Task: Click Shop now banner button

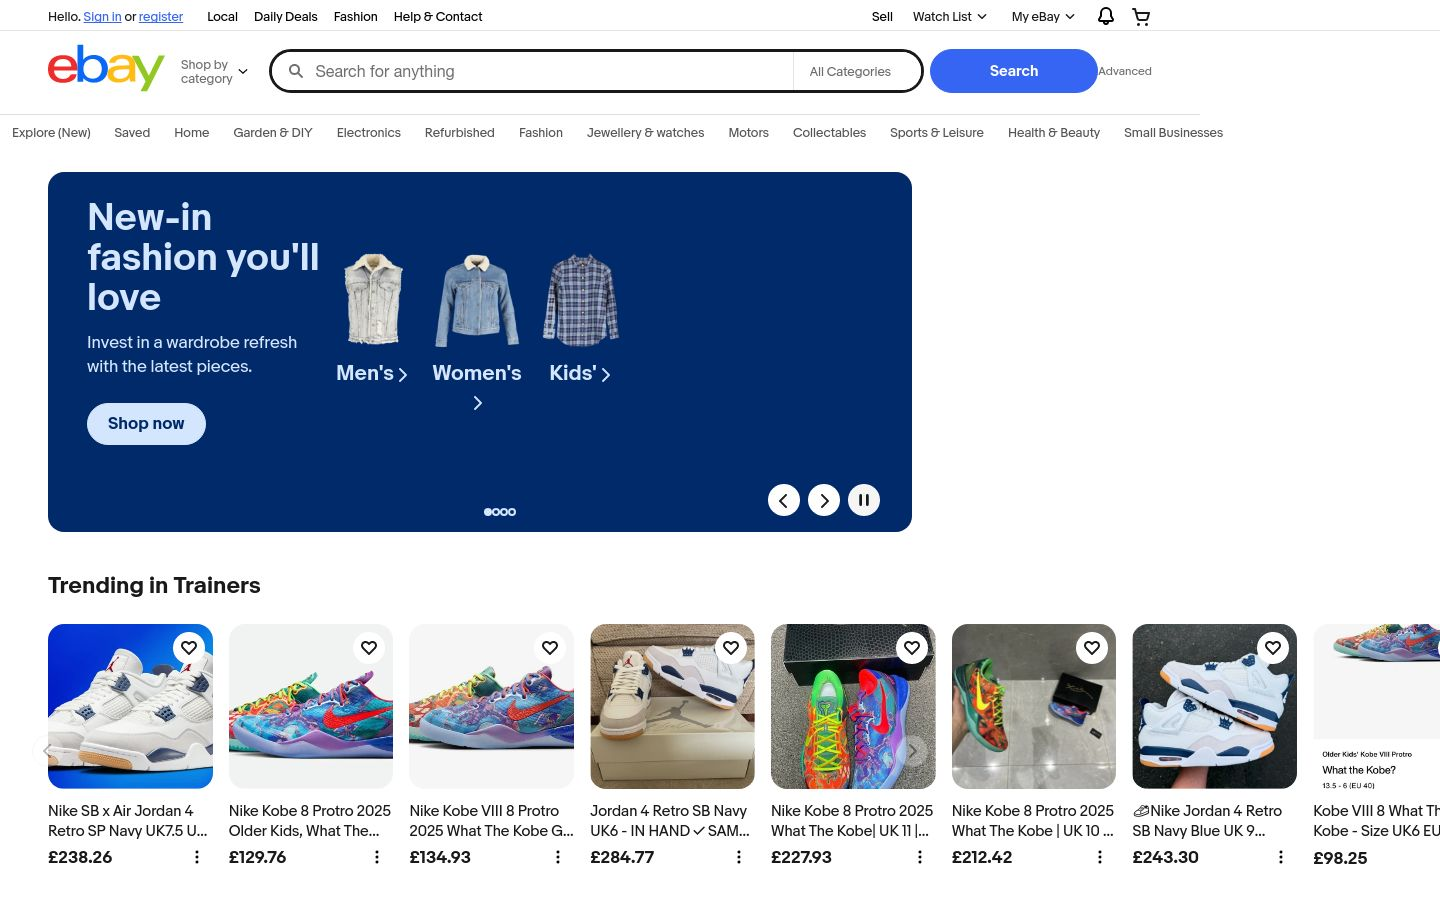Action: (x=146, y=424)
